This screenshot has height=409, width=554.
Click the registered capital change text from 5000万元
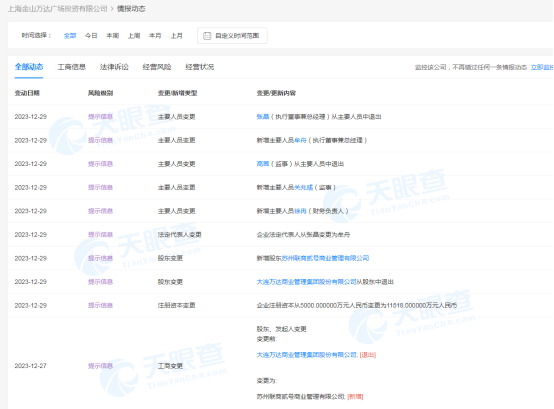pyautogui.click(x=356, y=305)
